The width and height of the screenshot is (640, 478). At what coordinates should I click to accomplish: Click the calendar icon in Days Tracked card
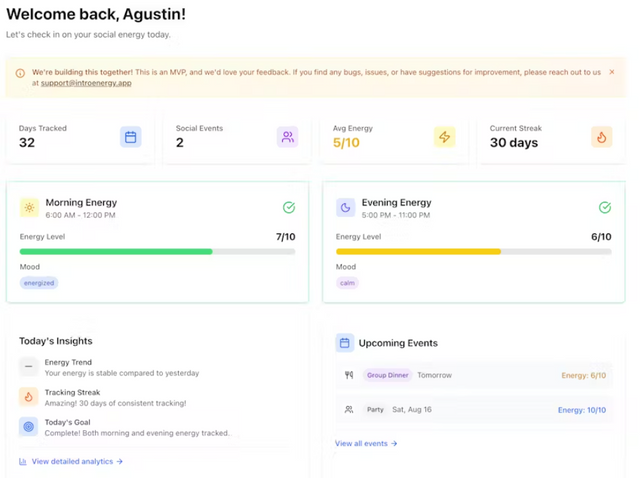(131, 137)
